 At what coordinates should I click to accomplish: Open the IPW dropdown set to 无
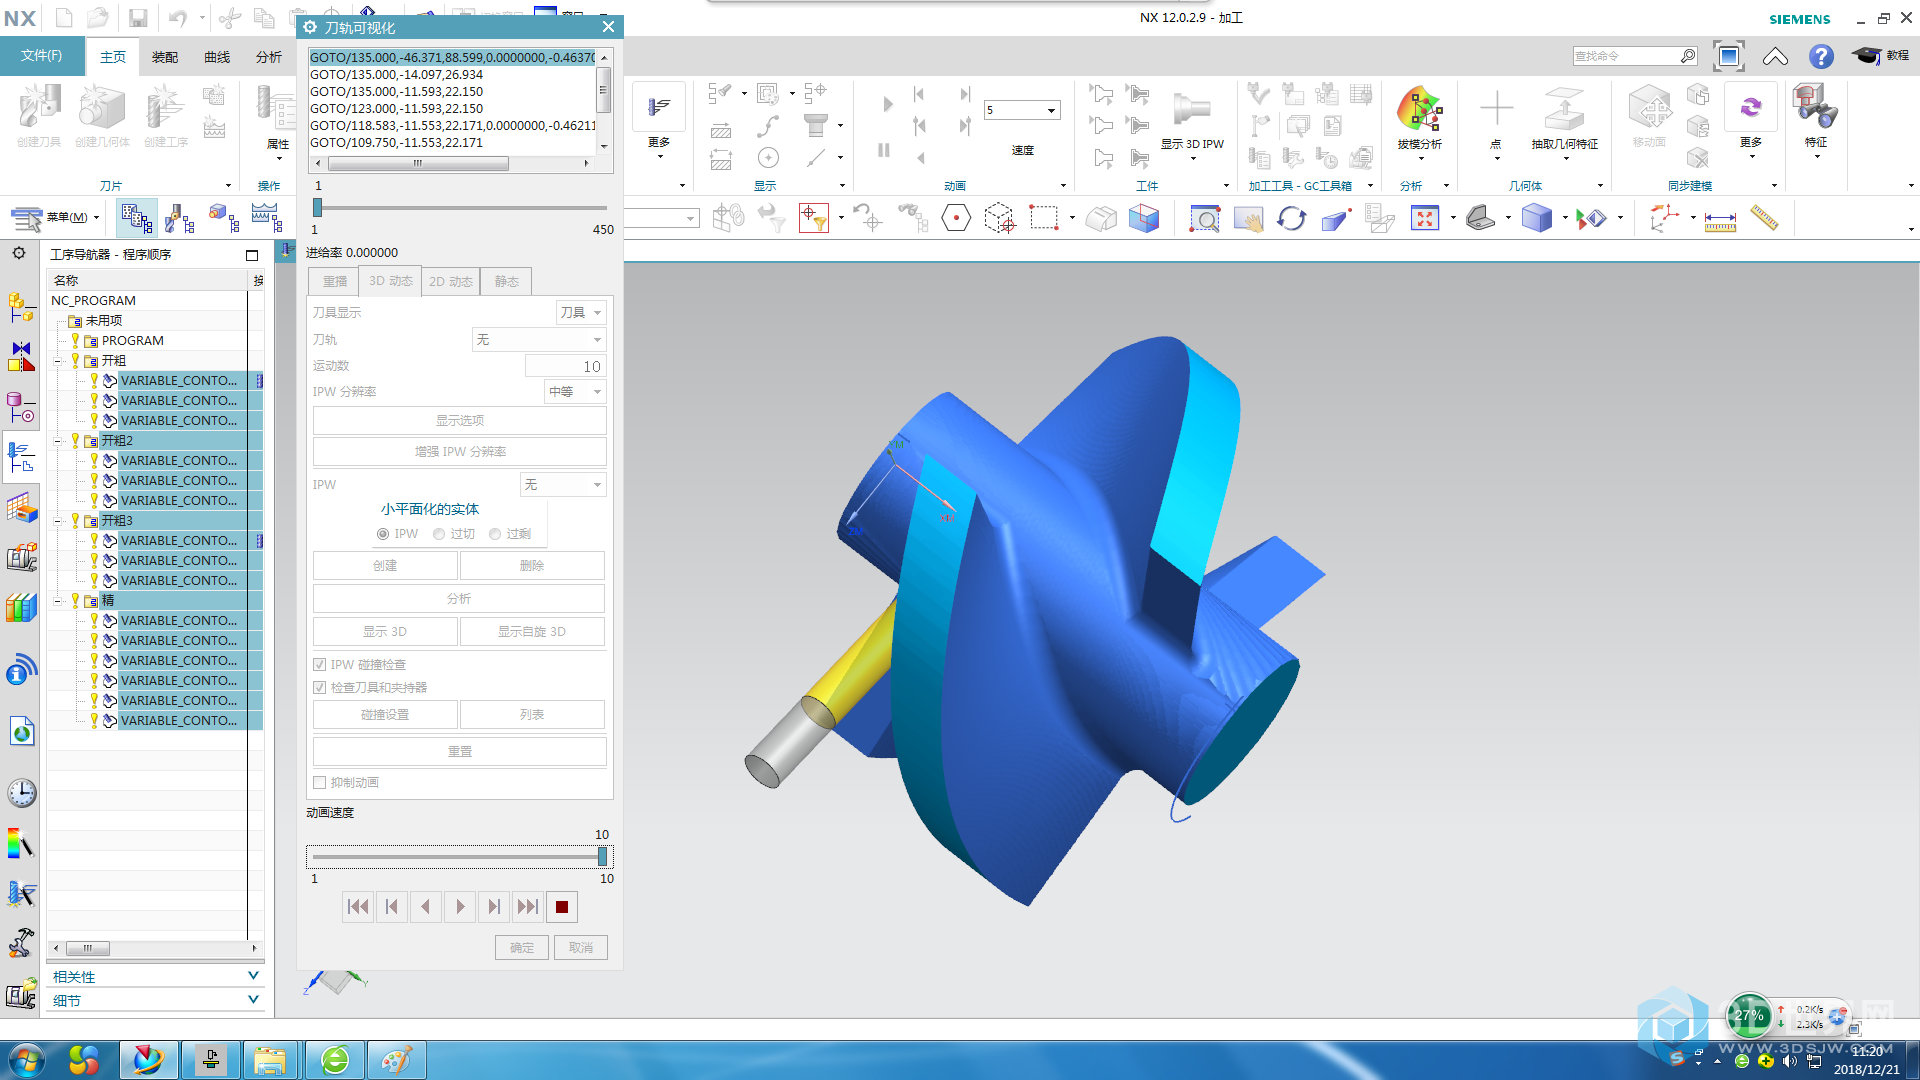click(x=563, y=484)
